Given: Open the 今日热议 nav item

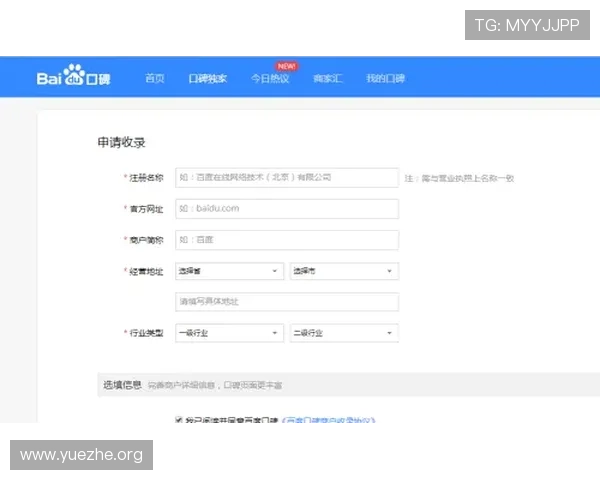Looking at the screenshot, I should coord(270,78).
